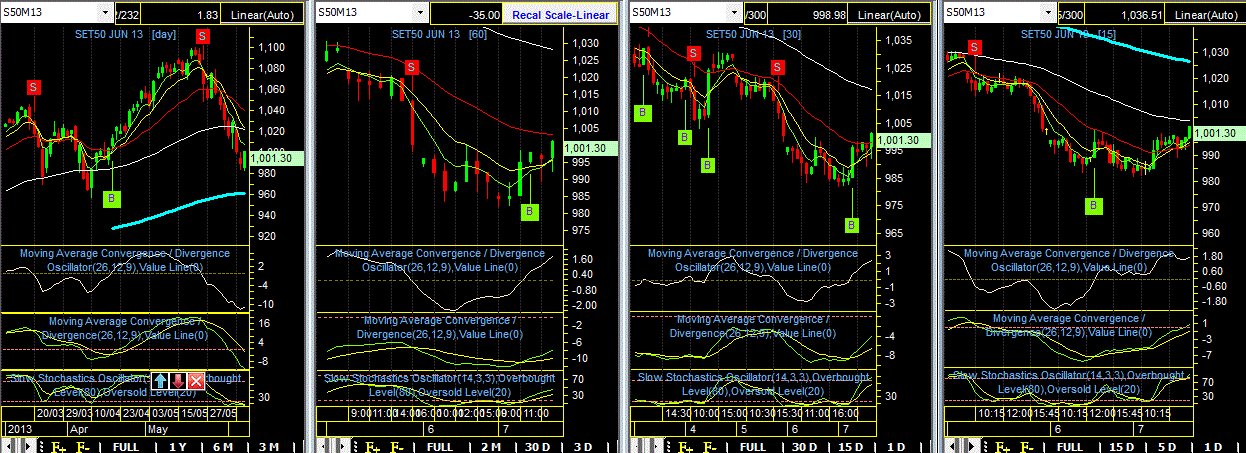
Task: Select 3 D range in 60-minute chart panel
Action: (583, 446)
